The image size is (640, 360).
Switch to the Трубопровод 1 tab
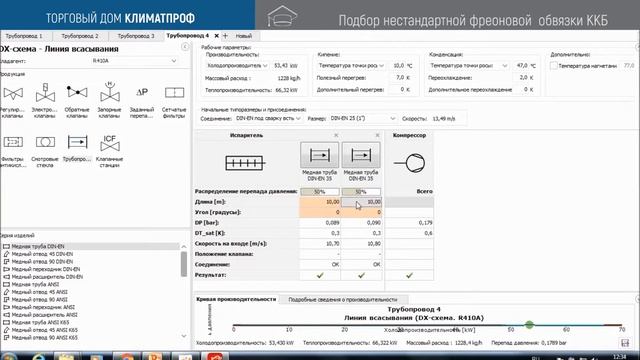[24, 36]
